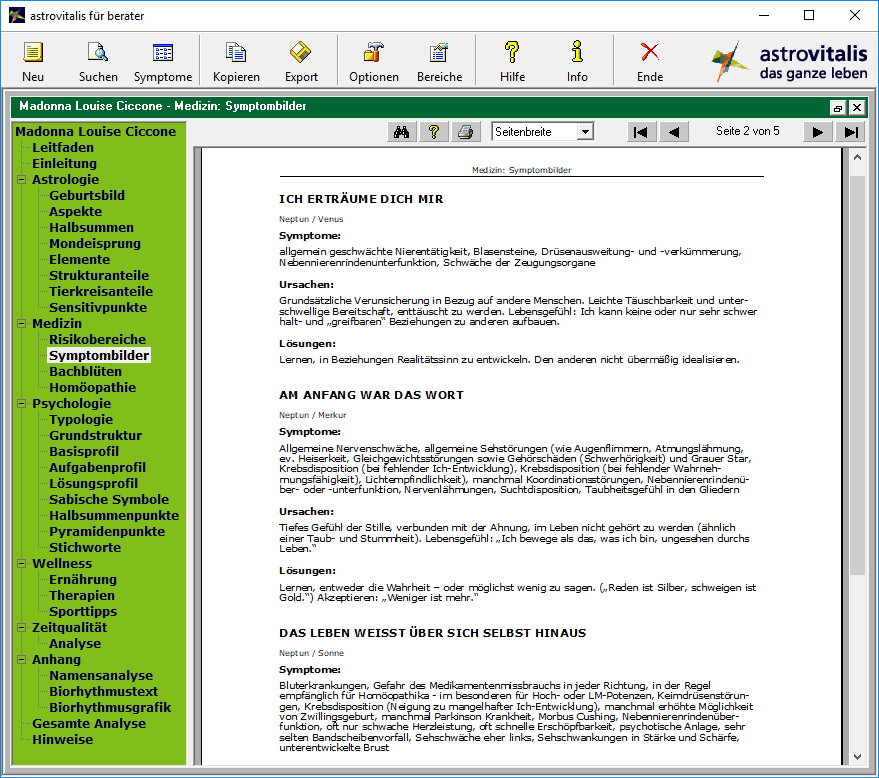Jump to the last page
This screenshot has width=879, height=778.
pos(850,132)
